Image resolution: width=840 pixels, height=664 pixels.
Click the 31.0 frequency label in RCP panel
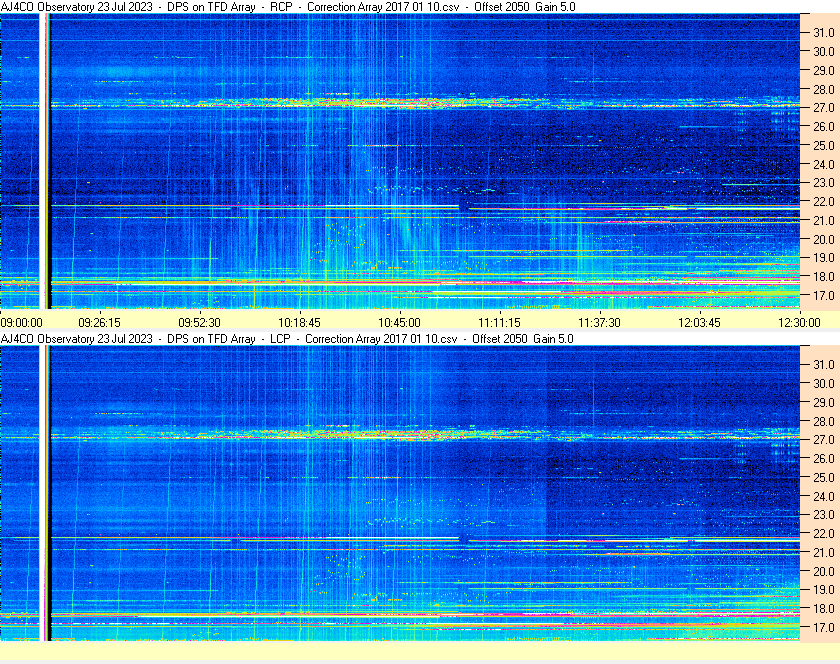click(x=823, y=32)
